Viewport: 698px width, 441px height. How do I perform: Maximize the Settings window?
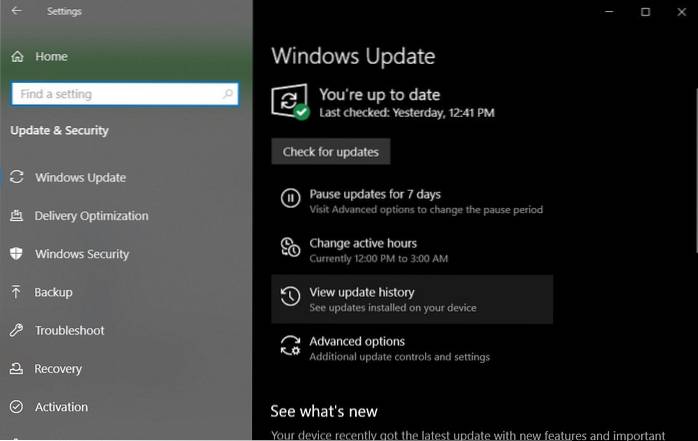point(645,12)
